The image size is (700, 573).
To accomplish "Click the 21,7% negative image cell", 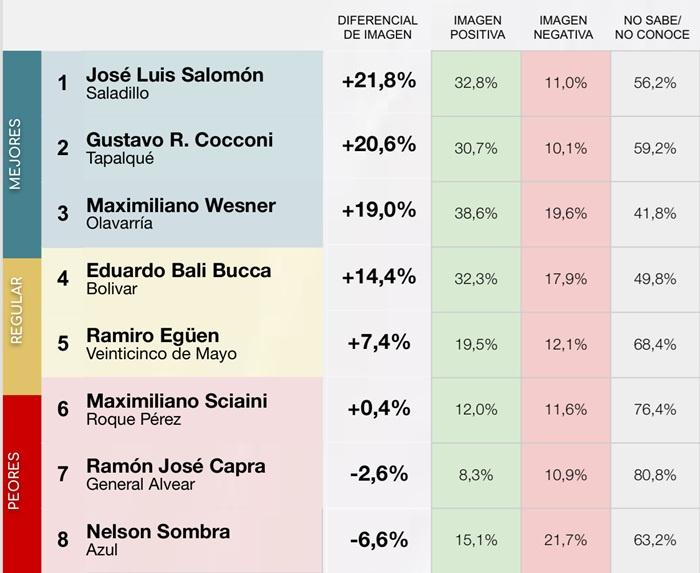I will coord(566,540).
